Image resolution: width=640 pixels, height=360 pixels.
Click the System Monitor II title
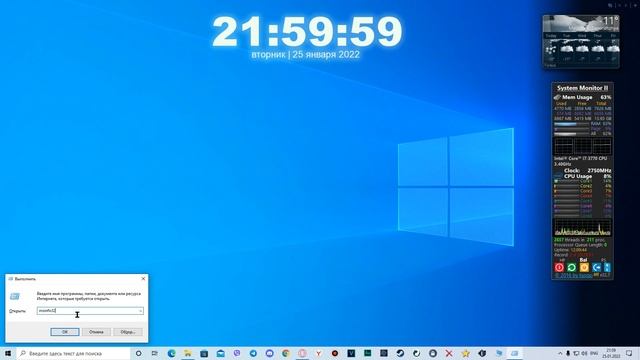point(582,88)
